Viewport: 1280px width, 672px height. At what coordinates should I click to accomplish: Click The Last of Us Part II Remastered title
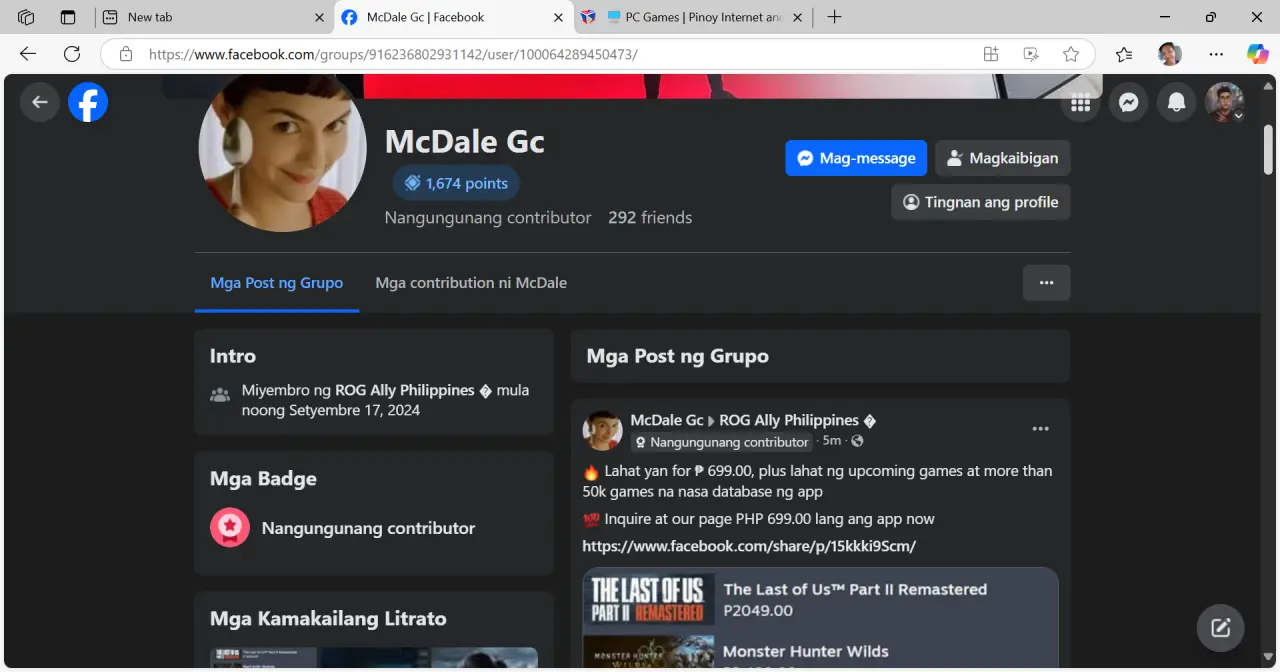click(855, 589)
